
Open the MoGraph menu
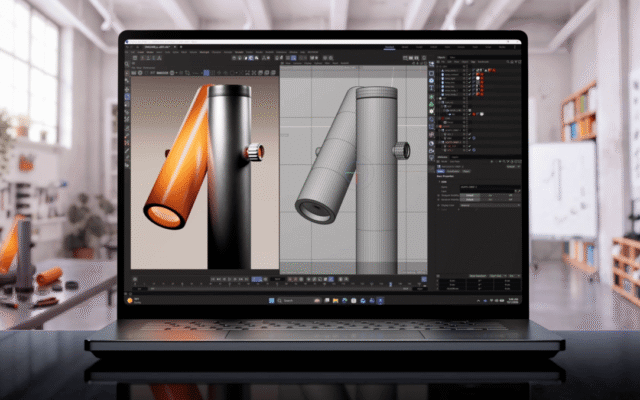(204, 52)
